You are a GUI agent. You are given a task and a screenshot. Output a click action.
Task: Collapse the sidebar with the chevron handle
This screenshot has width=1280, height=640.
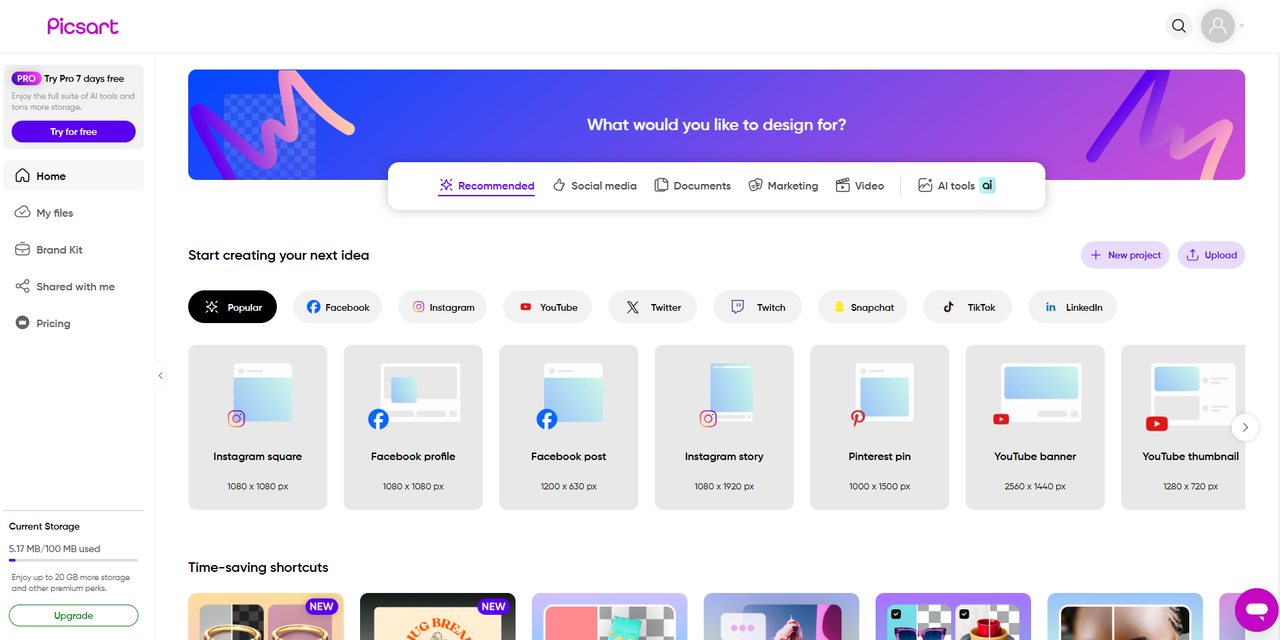(x=160, y=376)
